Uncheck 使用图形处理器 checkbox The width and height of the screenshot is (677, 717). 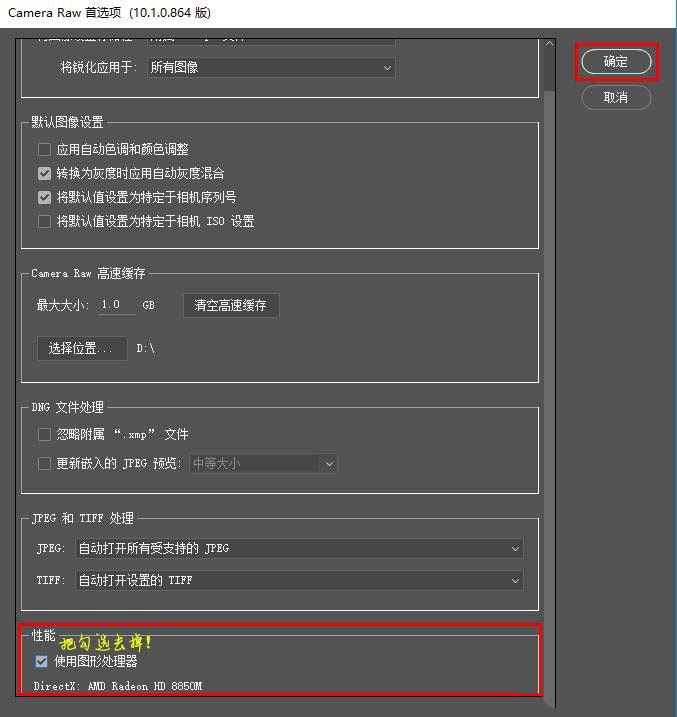pyautogui.click(x=41, y=661)
